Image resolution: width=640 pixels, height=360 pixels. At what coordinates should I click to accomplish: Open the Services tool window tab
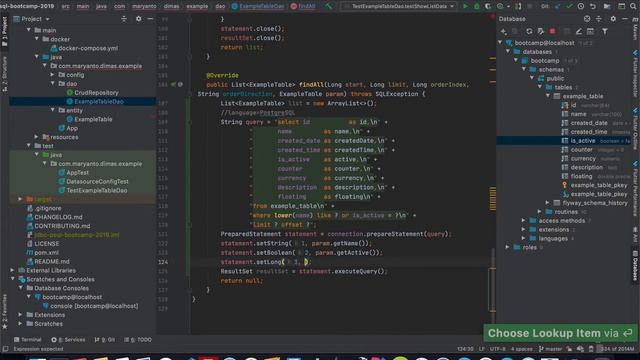[x=68, y=340]
